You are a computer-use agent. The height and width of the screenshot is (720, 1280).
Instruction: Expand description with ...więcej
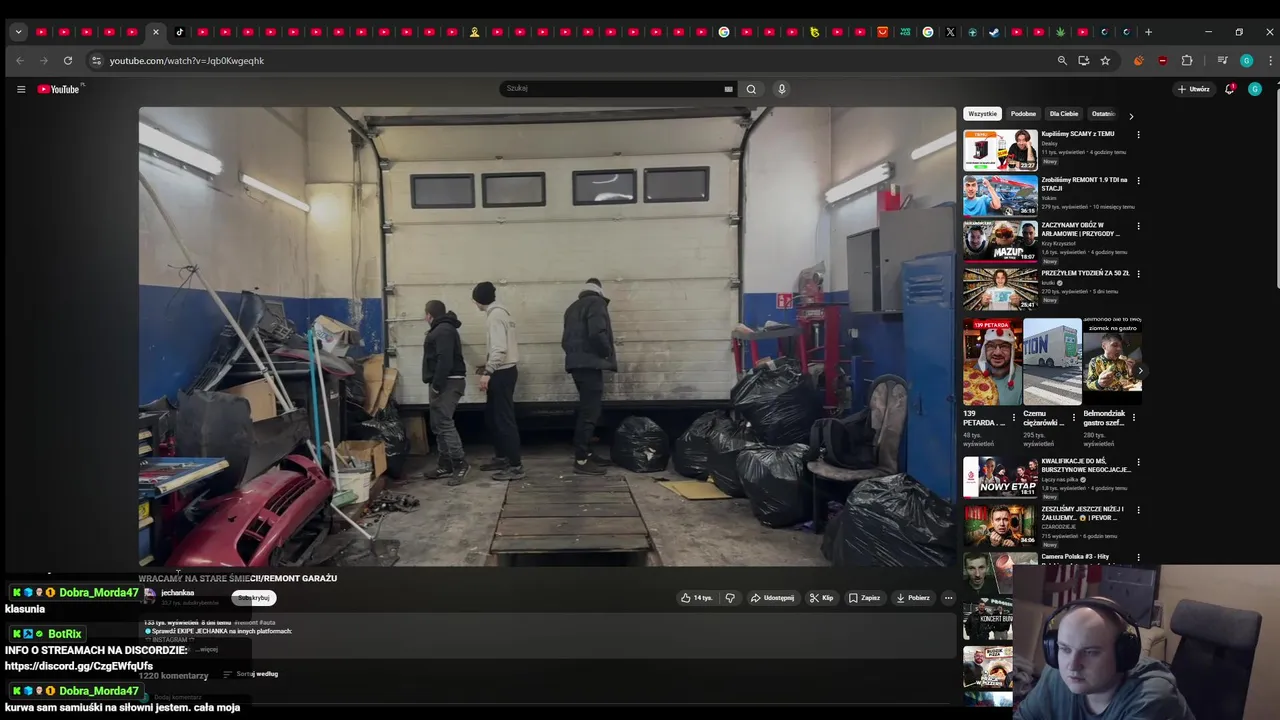tap(206, 649)
